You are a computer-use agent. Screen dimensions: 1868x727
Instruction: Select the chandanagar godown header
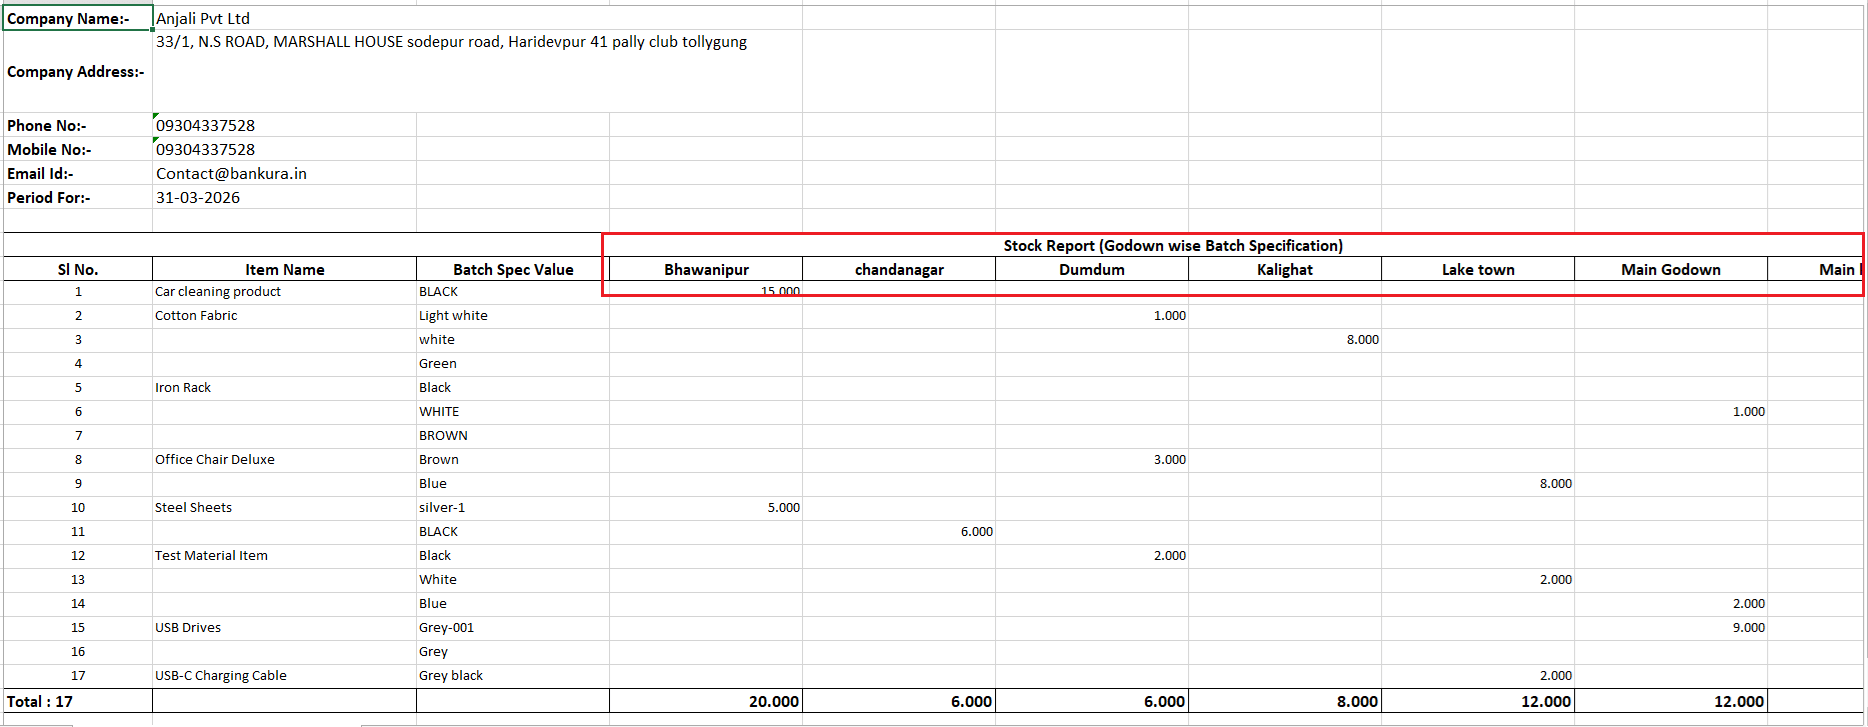(x=898, y=269)
